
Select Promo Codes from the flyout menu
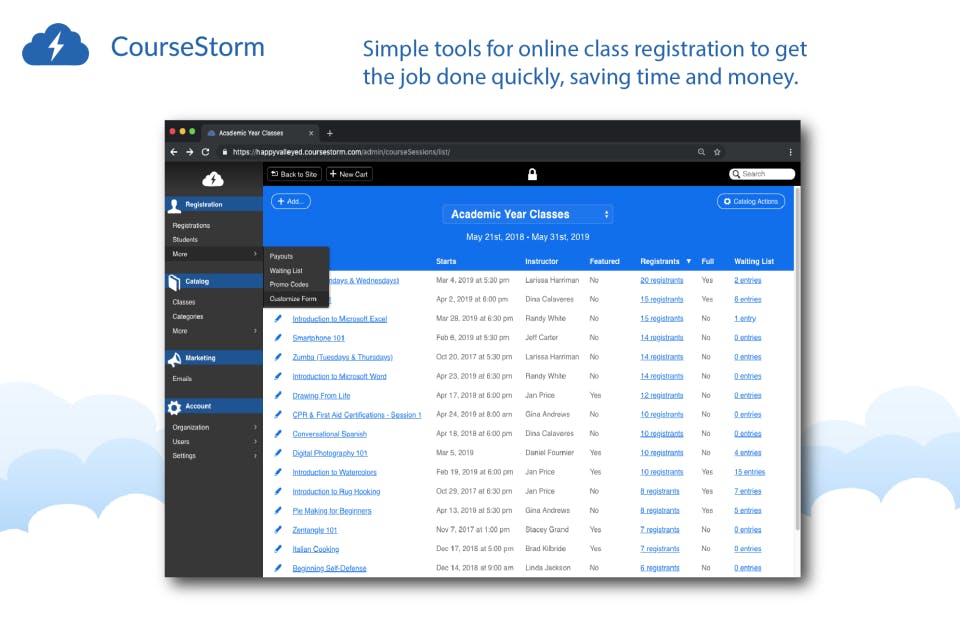click(x=289, y=285)
